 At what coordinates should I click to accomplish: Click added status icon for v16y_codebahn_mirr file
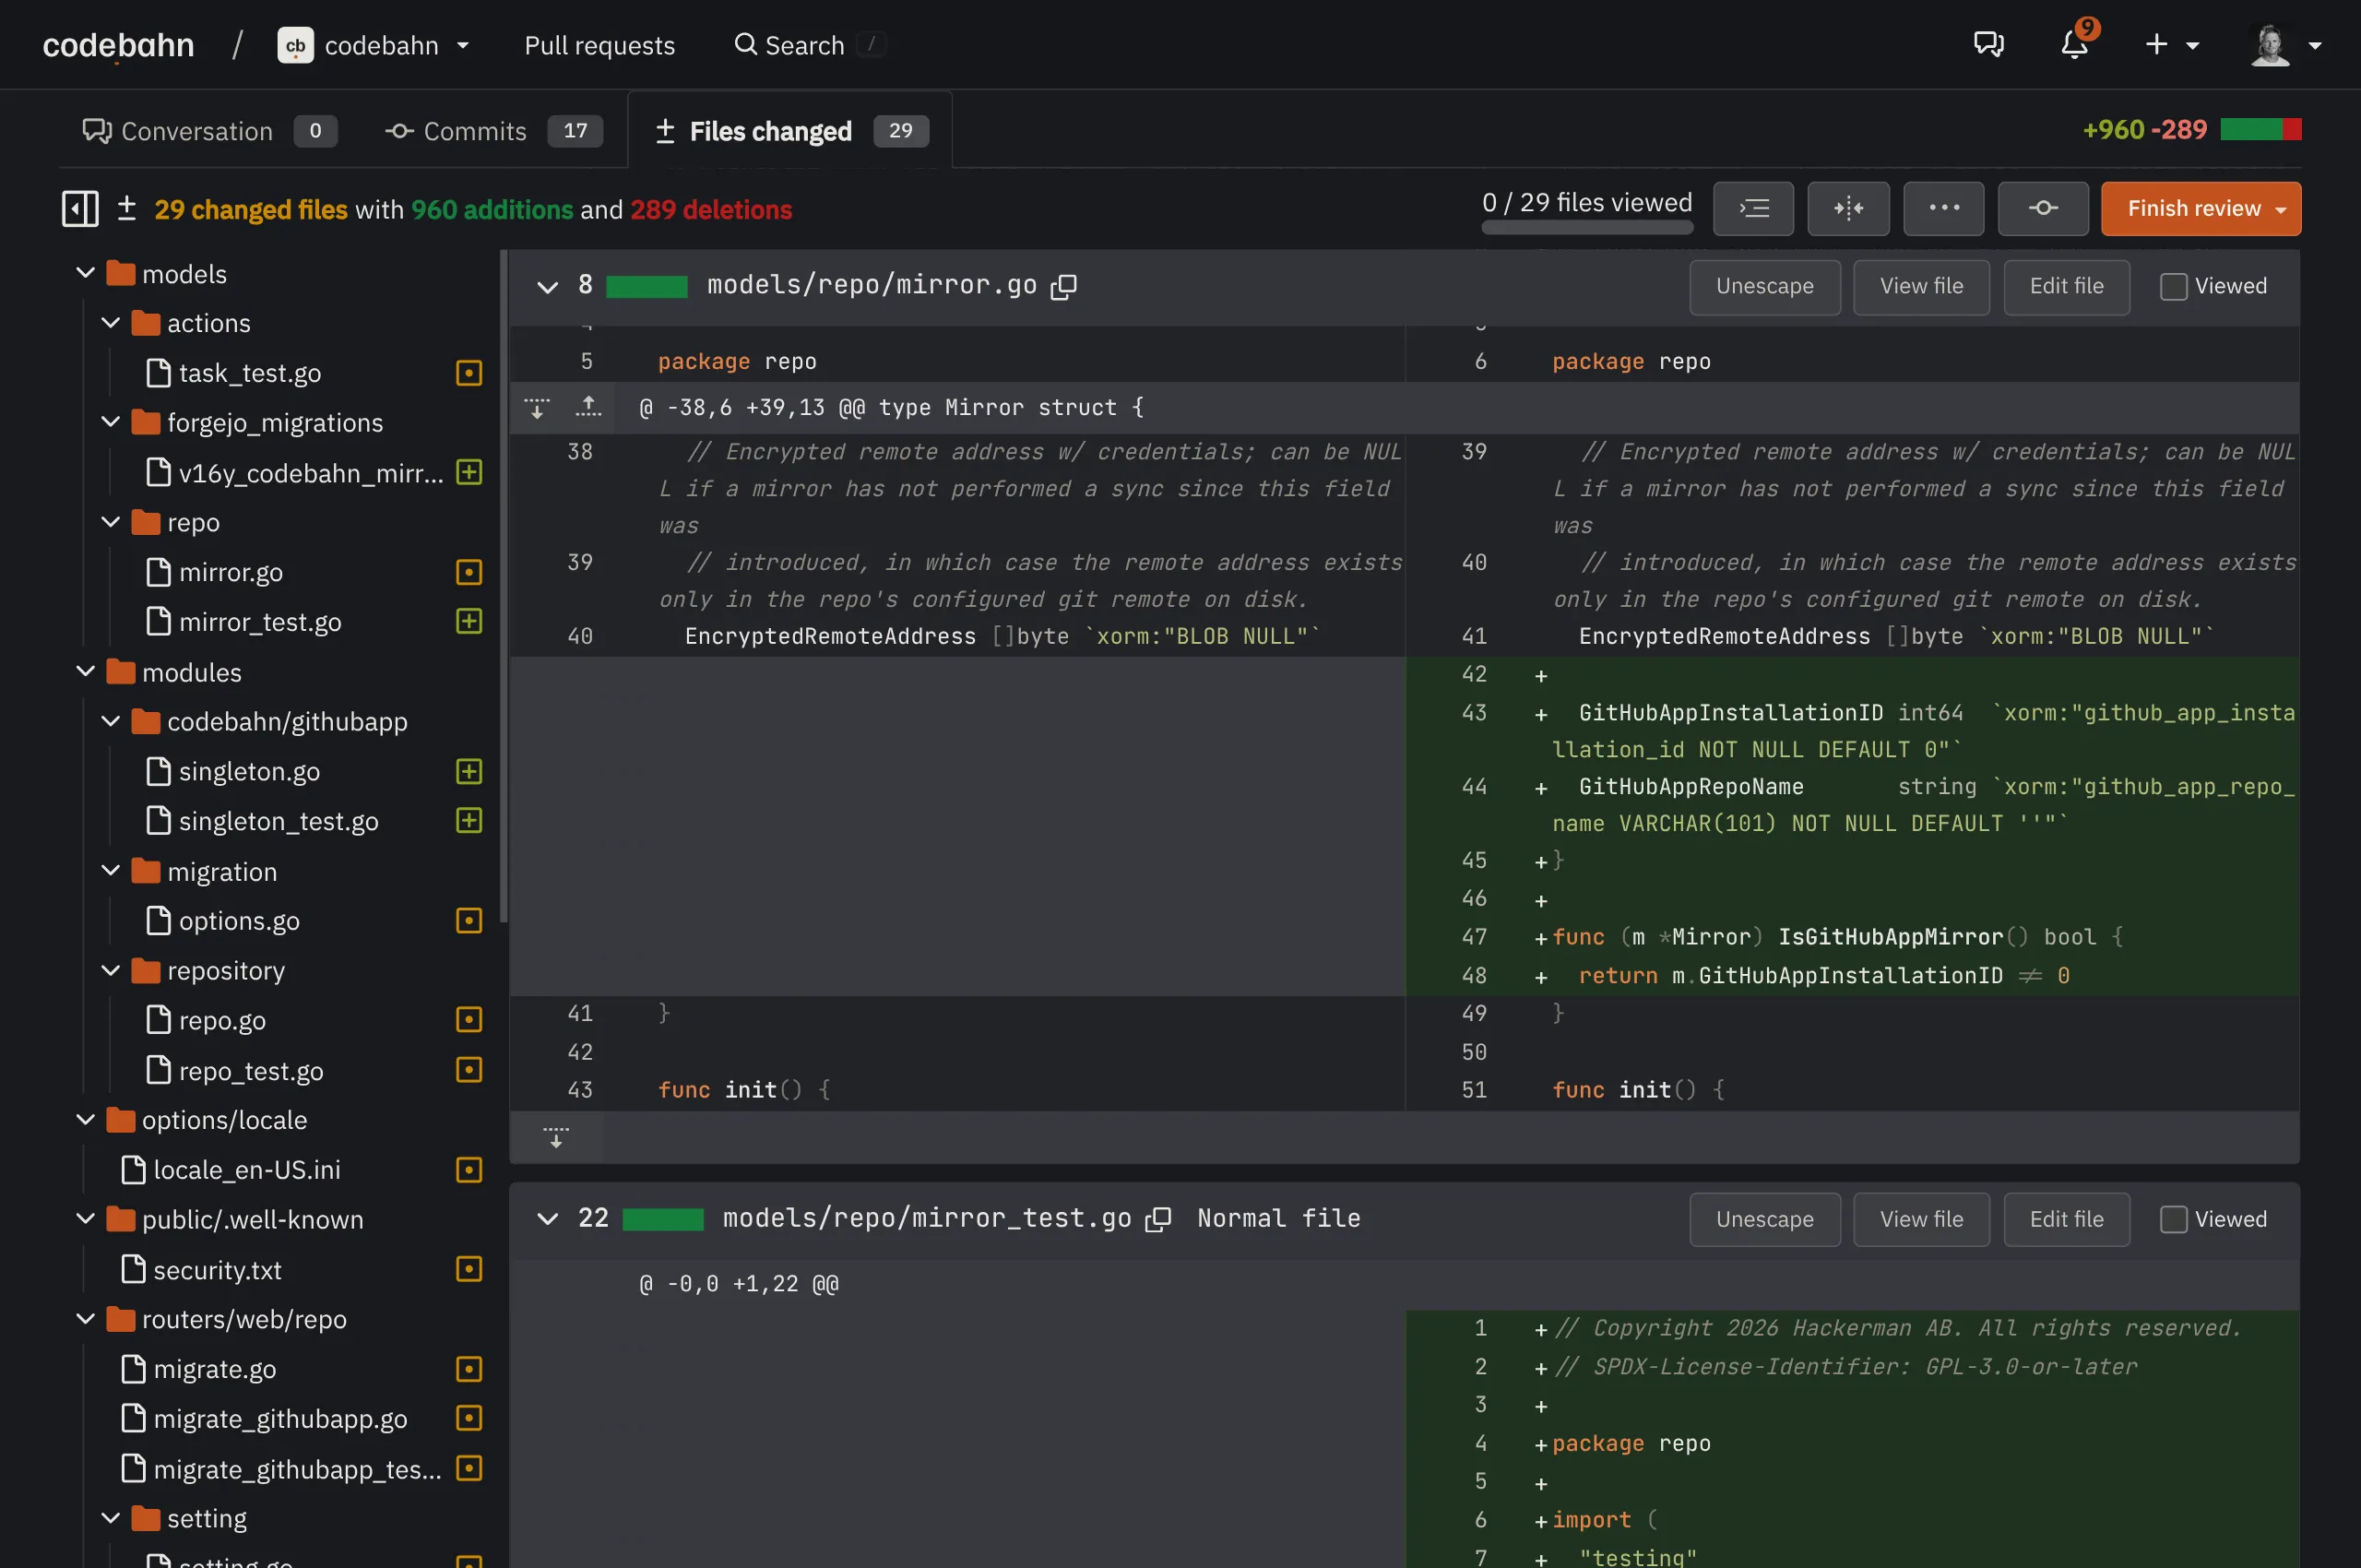point(469,472)
